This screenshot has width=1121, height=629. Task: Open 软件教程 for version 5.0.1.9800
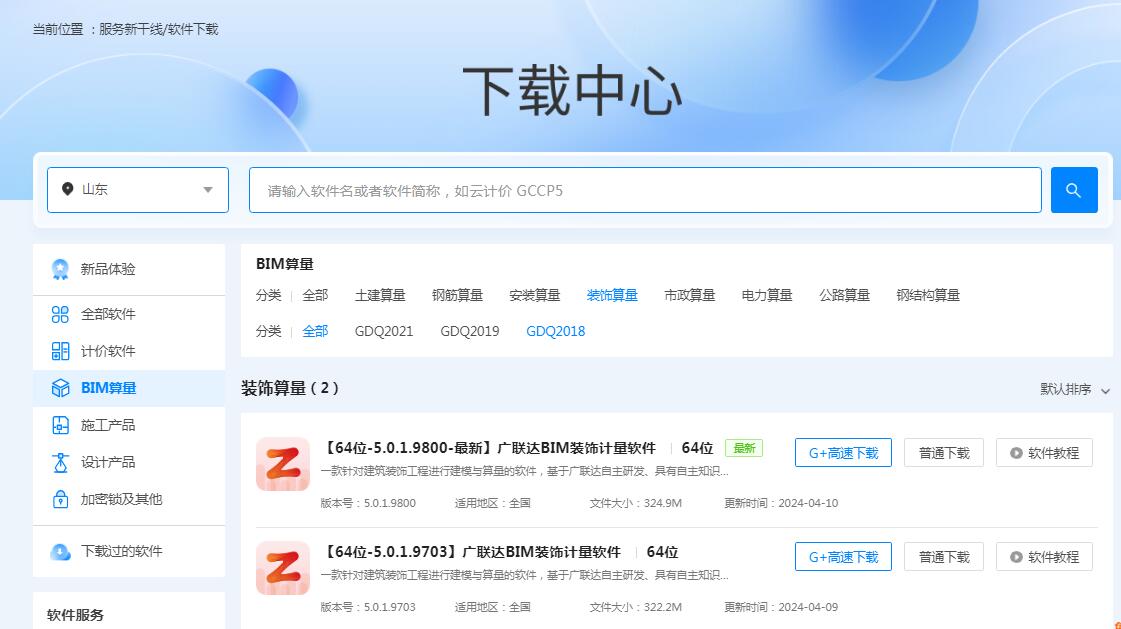pyautogui.click(x=1045, y=453)
